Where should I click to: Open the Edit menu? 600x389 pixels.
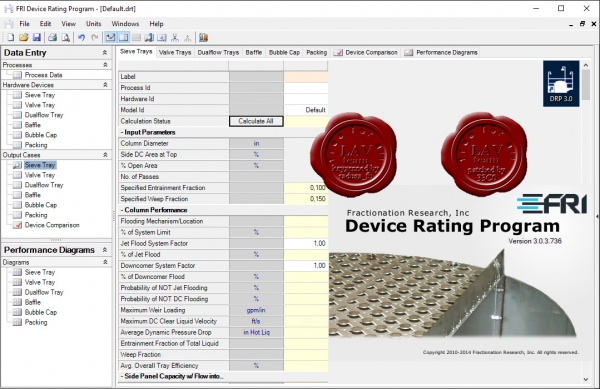click(x=45, y=24)
